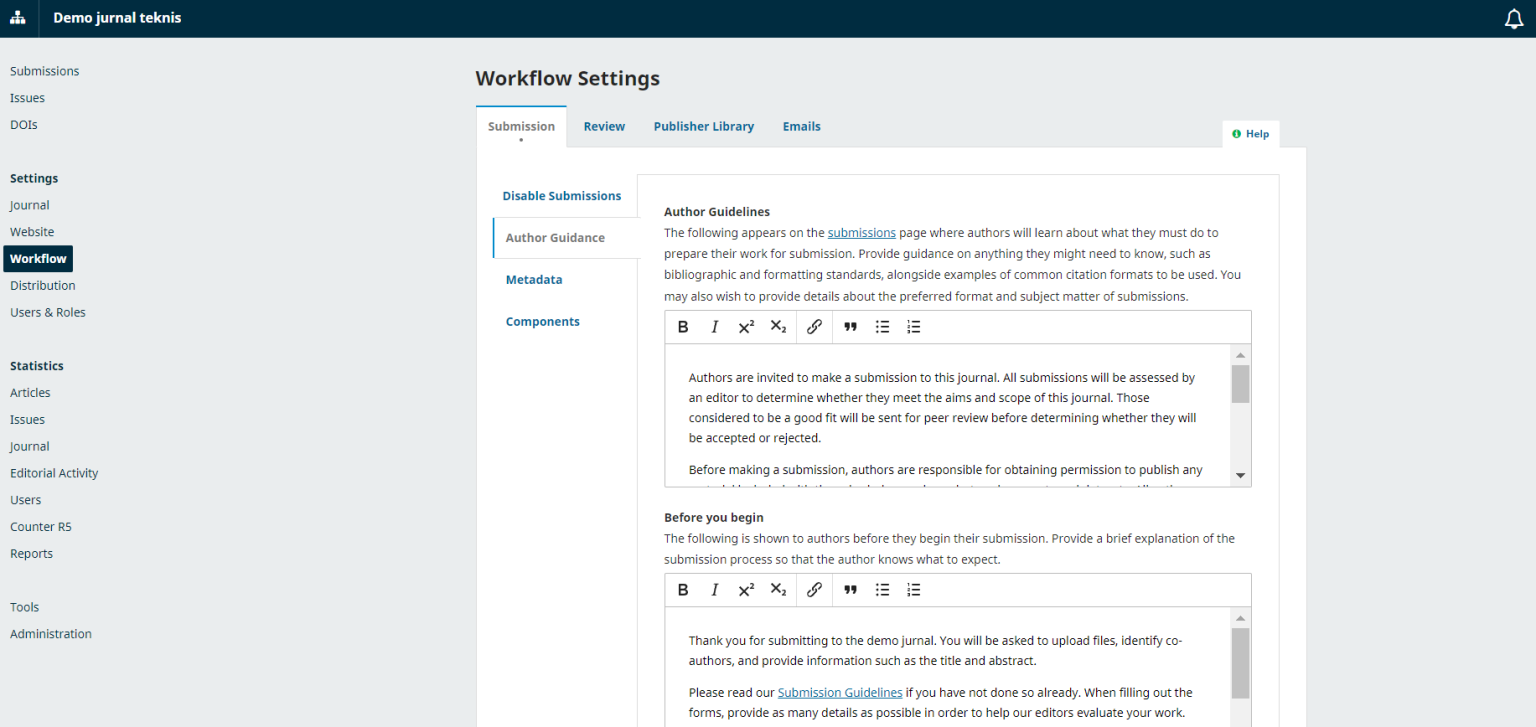Insert blockquote in Before you begin editor
The width and height of the screenshot is (1536, 727).
point(850,590)
